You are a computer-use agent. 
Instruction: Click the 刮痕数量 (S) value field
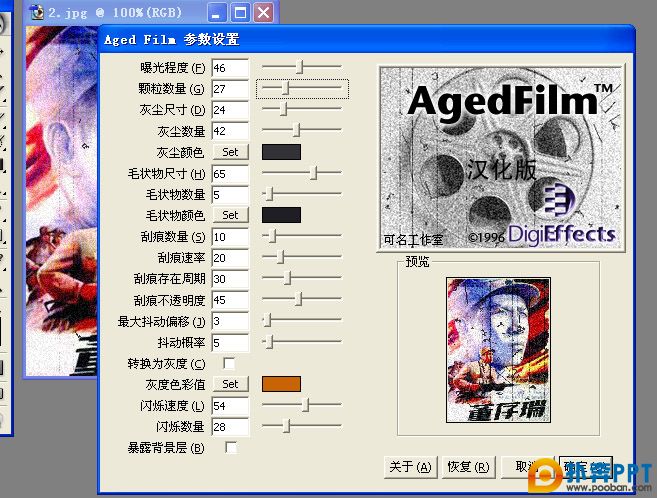[230, 237]
